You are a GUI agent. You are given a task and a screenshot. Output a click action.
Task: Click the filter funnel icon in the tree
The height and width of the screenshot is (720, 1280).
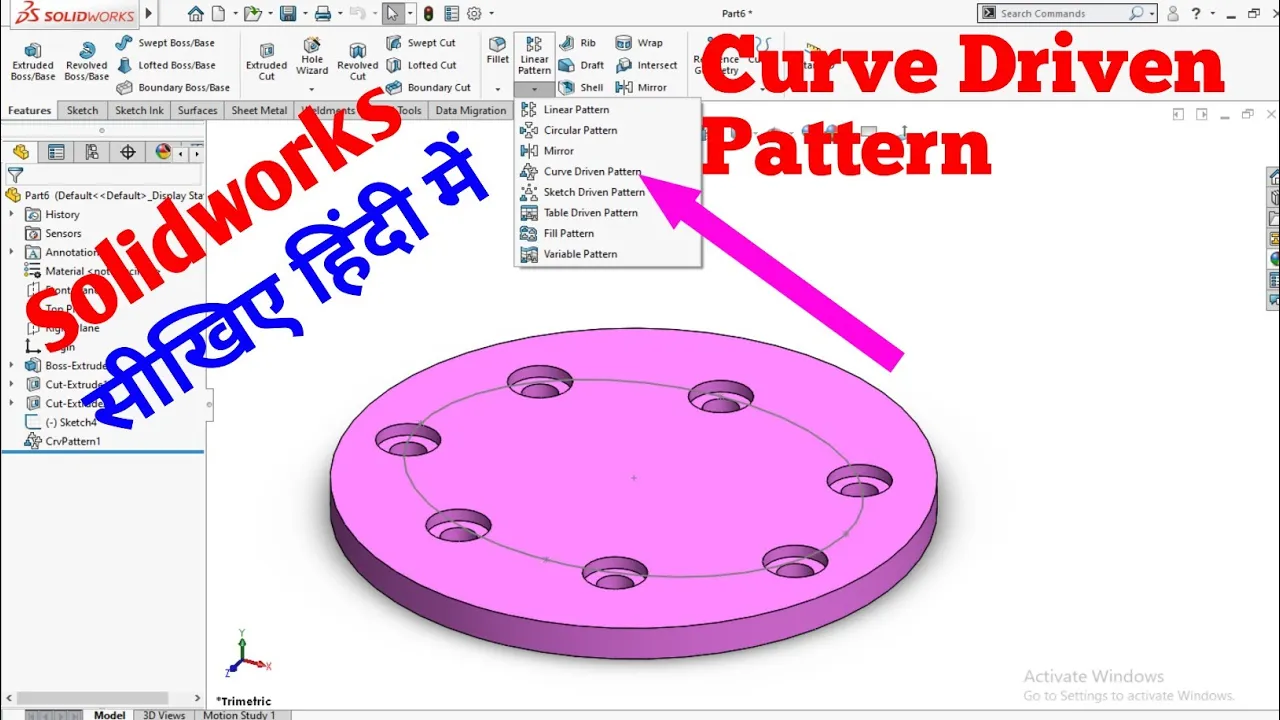tap(14, 175)
